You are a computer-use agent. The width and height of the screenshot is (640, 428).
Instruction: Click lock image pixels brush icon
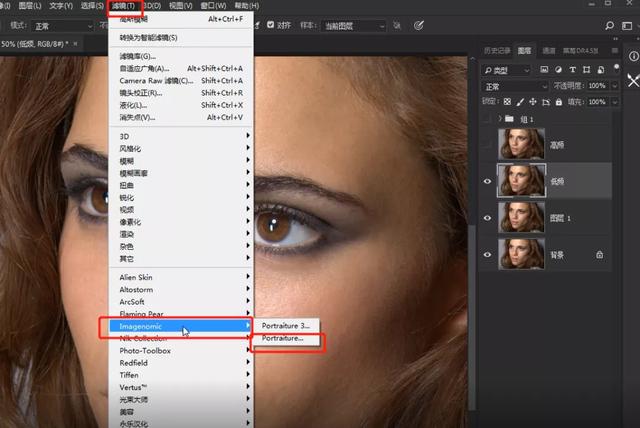tap(520, 102)
